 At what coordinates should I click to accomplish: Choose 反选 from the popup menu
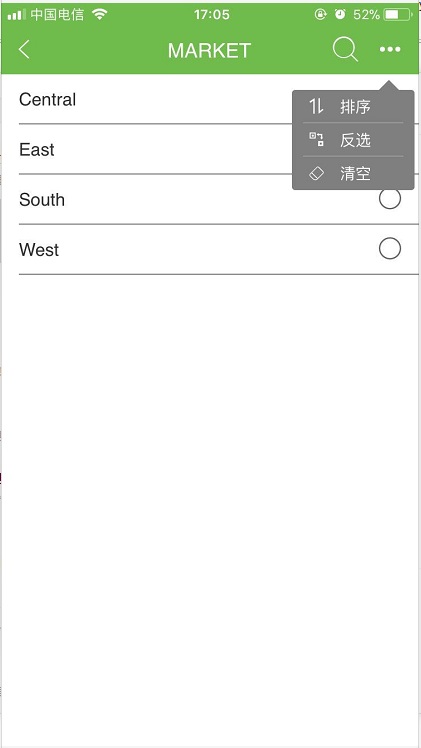(x=353, y=139)
